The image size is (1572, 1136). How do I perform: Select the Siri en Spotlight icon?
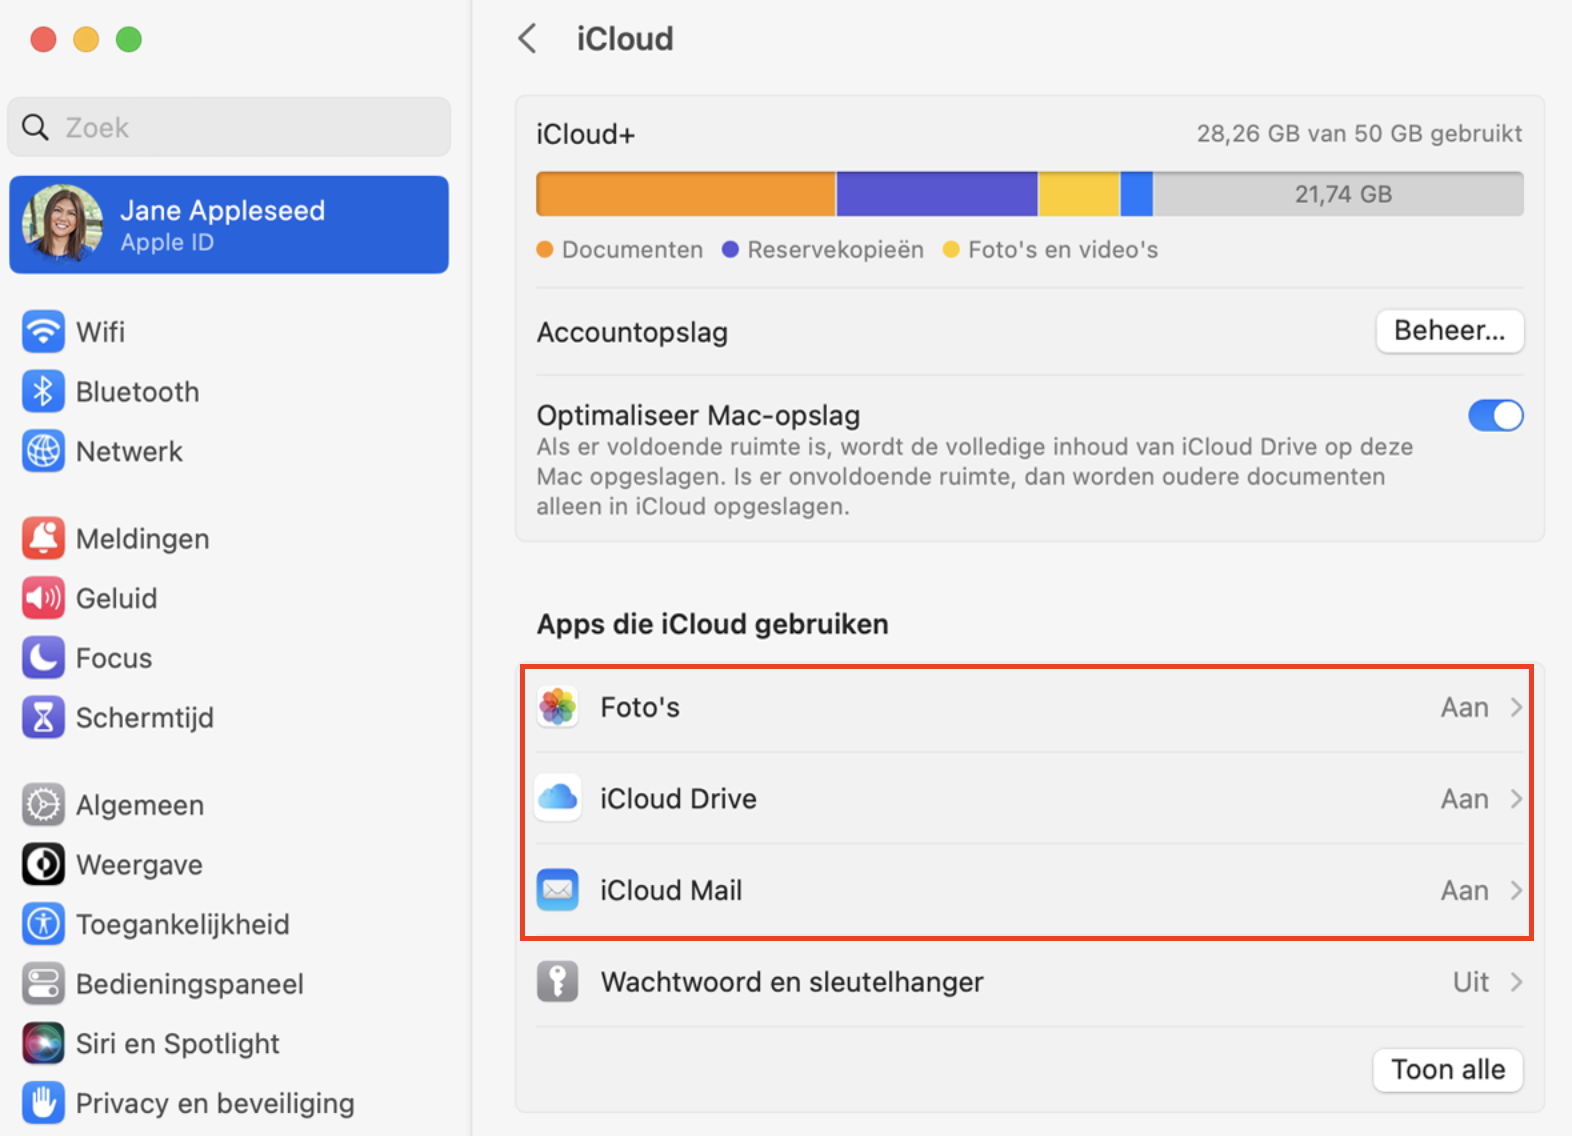[x=43, y=1043]
